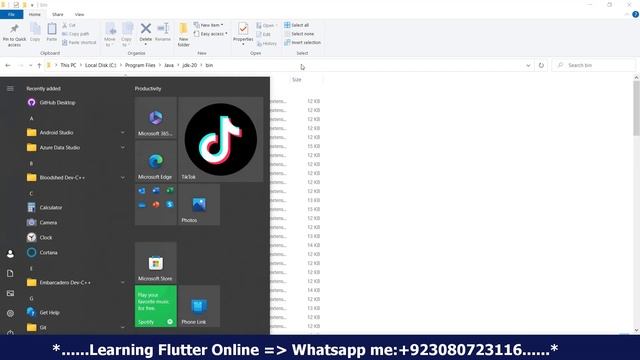Click Invert selection in ribbon
Image resolution: width=640 pixels, height=360 pixels.
coord(302,42)
